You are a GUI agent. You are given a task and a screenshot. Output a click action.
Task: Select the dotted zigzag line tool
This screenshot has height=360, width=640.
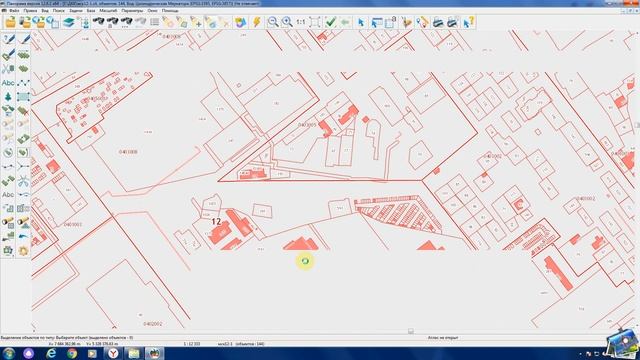coord(23,83)
